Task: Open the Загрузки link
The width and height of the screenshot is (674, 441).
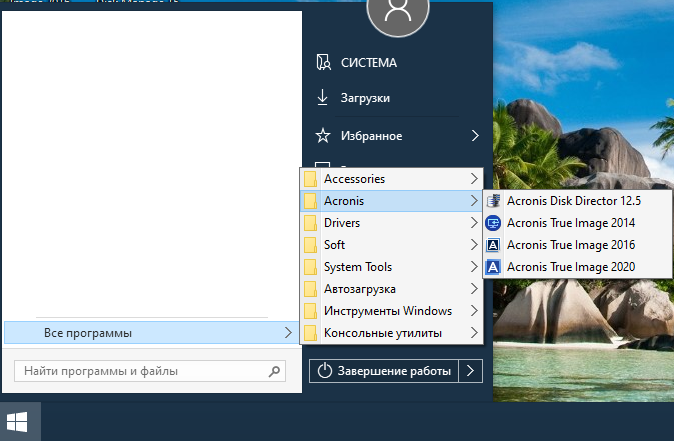Action: (365, 98)
